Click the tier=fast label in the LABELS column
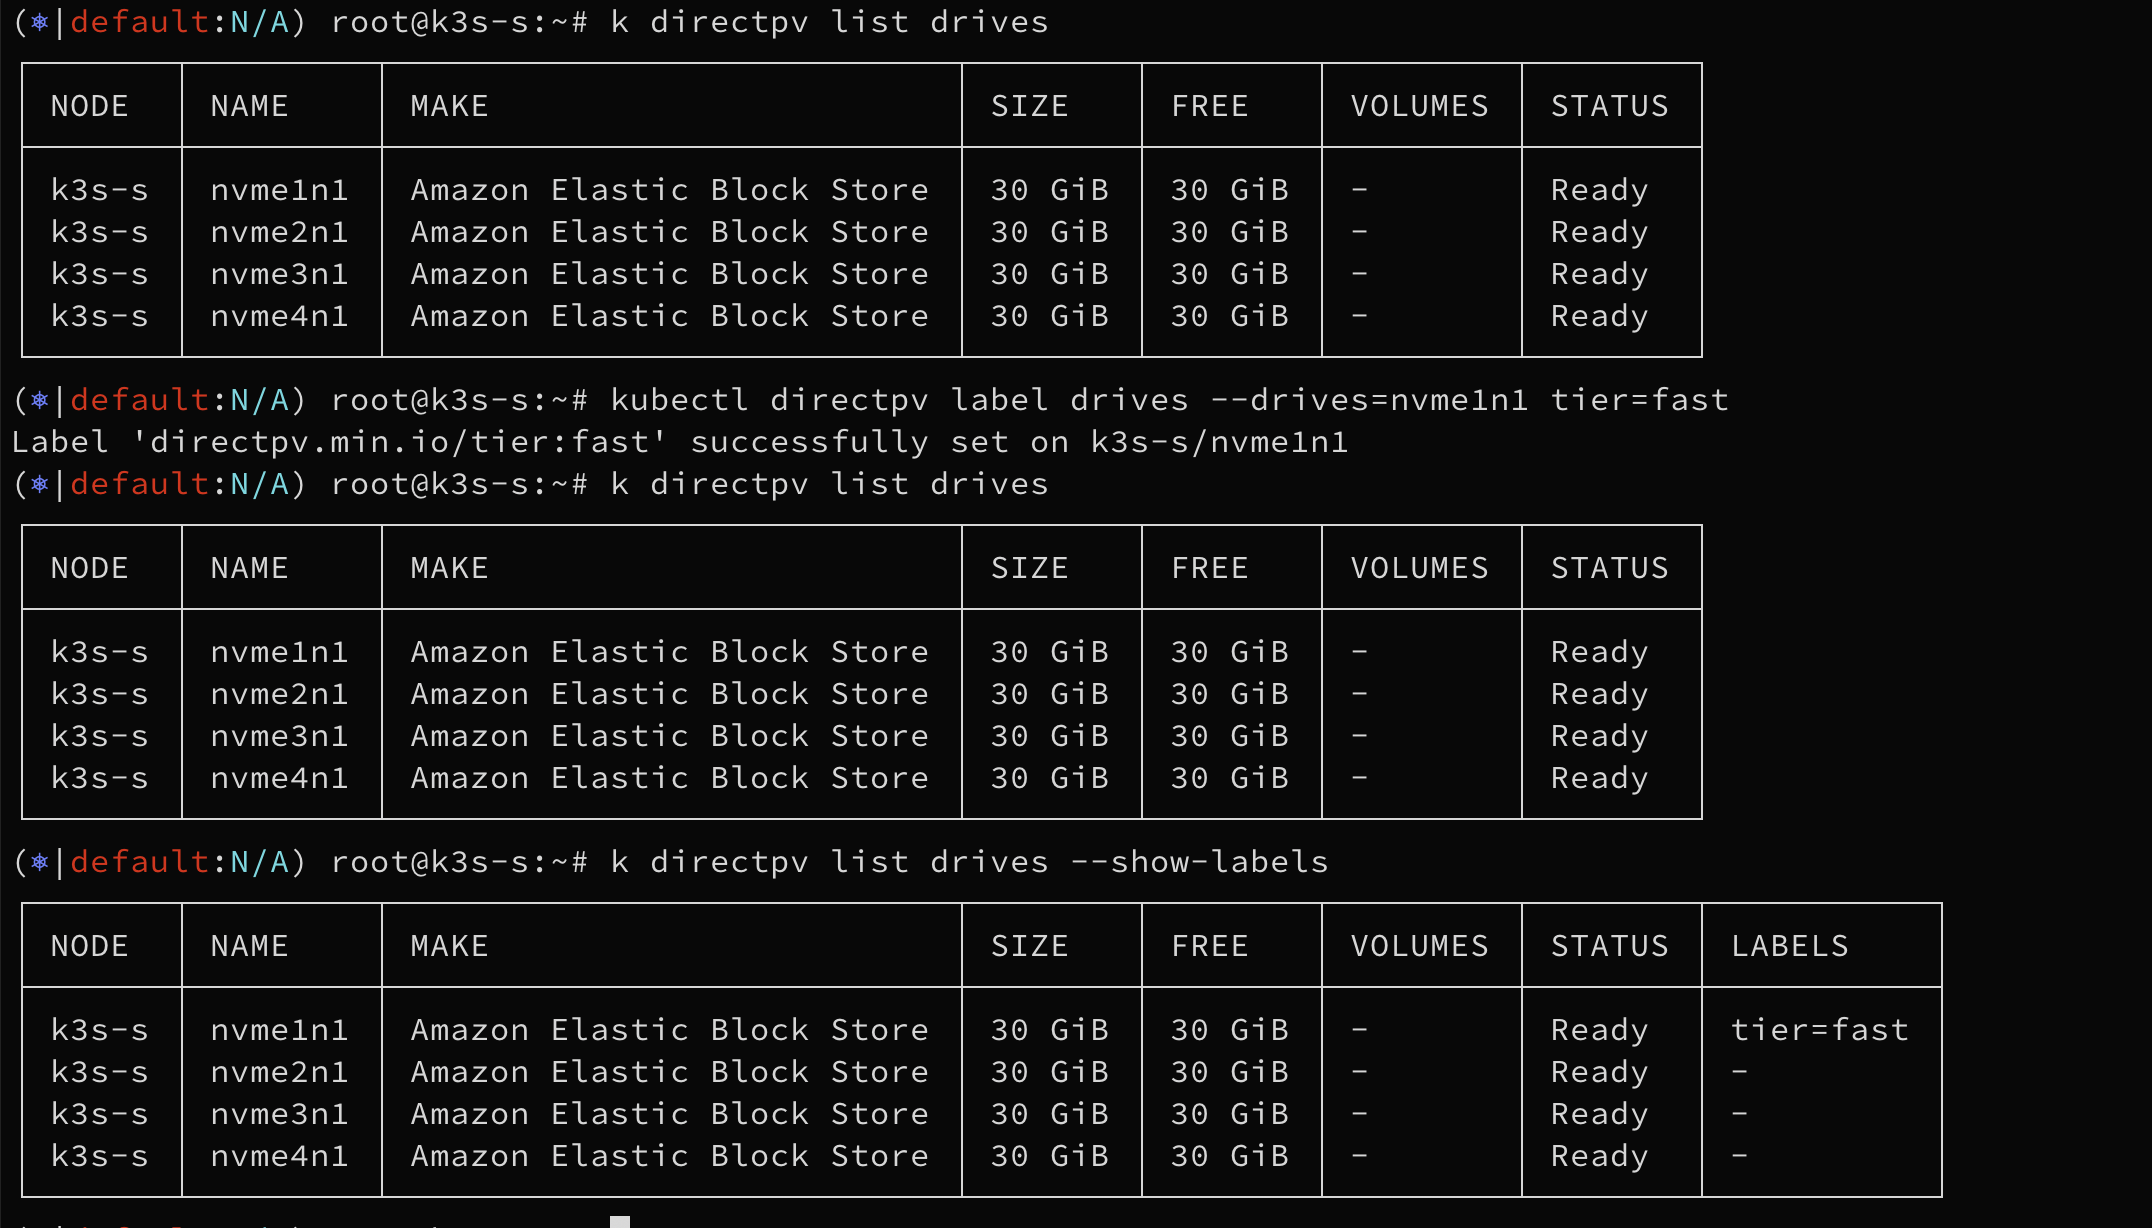The width and height of the screenshot is (2152, 1228). 1820,1030
